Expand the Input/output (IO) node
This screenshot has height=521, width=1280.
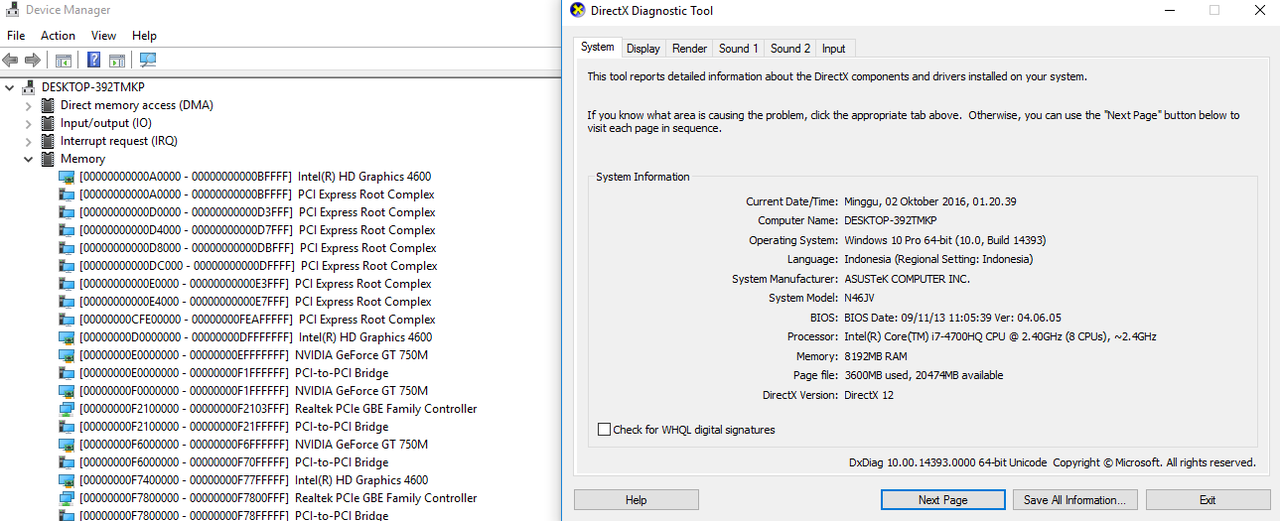click(x=29, y=123)
